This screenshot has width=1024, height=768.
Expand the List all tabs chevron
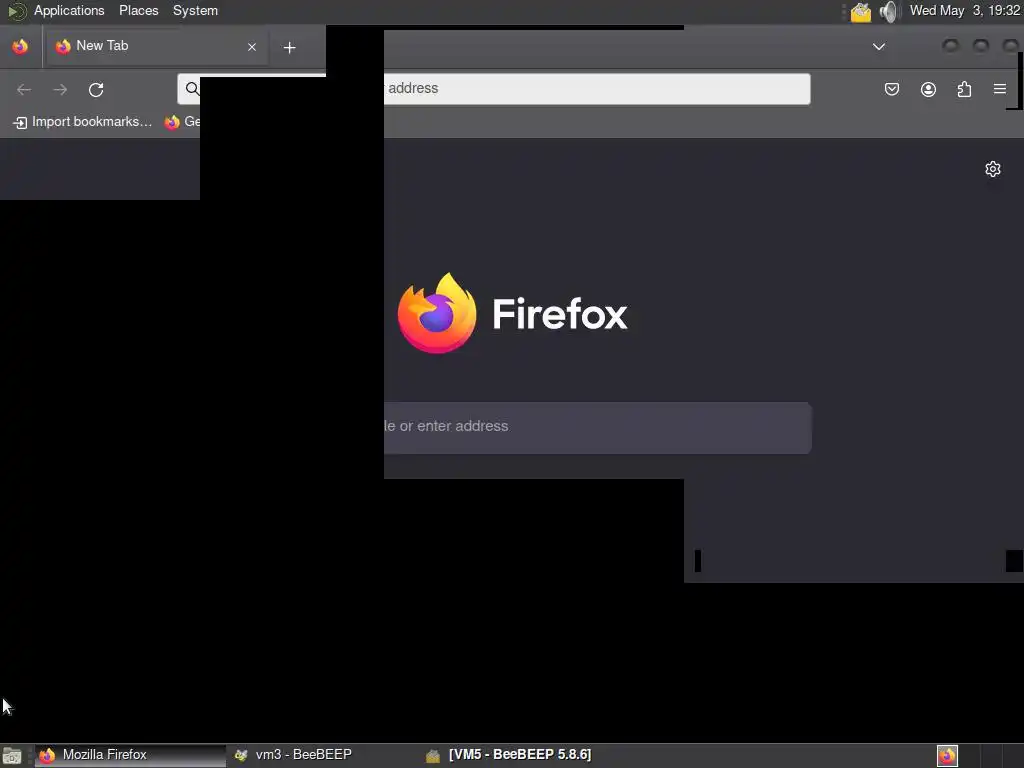879,46
